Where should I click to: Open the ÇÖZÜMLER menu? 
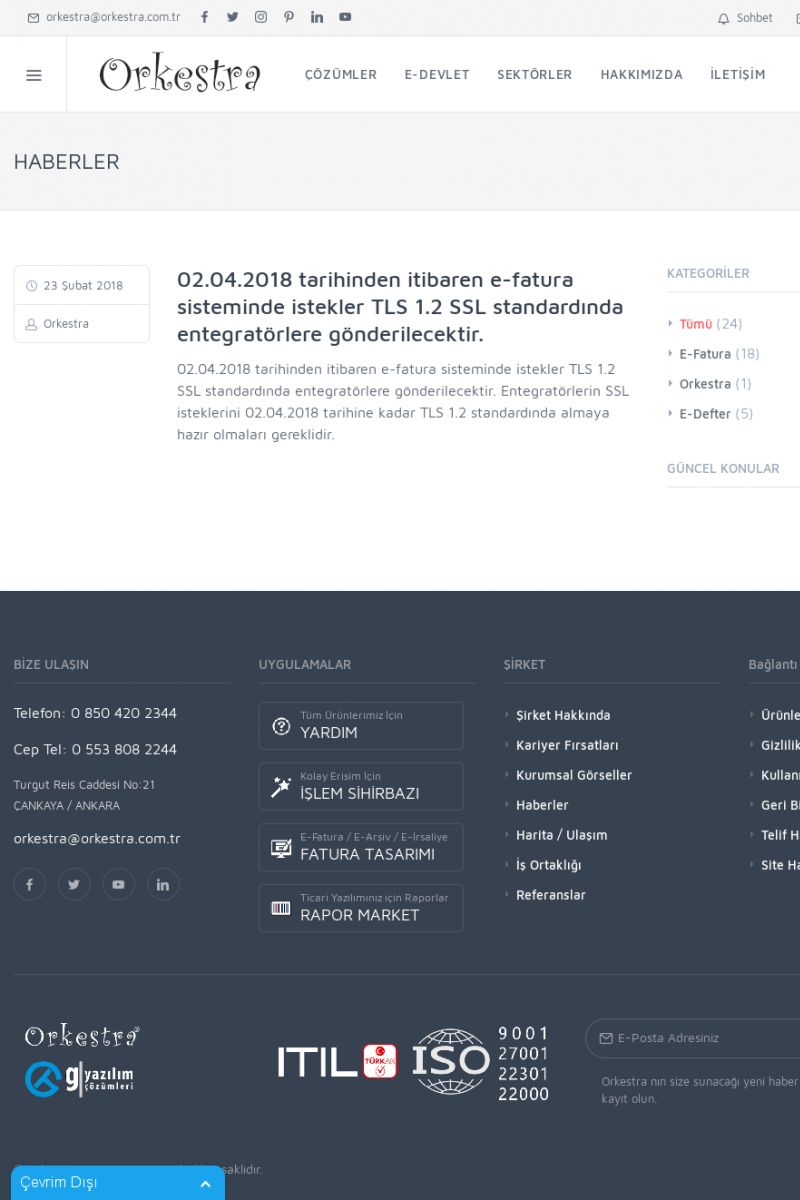tap(341, 75)
